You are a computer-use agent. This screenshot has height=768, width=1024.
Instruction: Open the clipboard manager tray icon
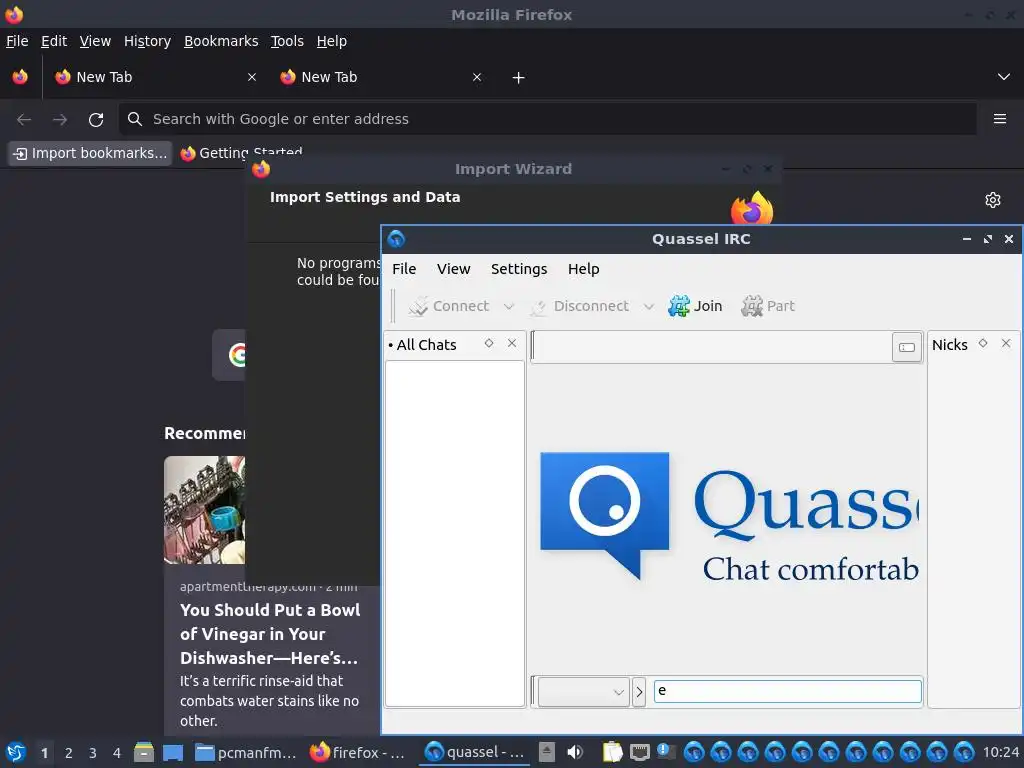point(612,752)
